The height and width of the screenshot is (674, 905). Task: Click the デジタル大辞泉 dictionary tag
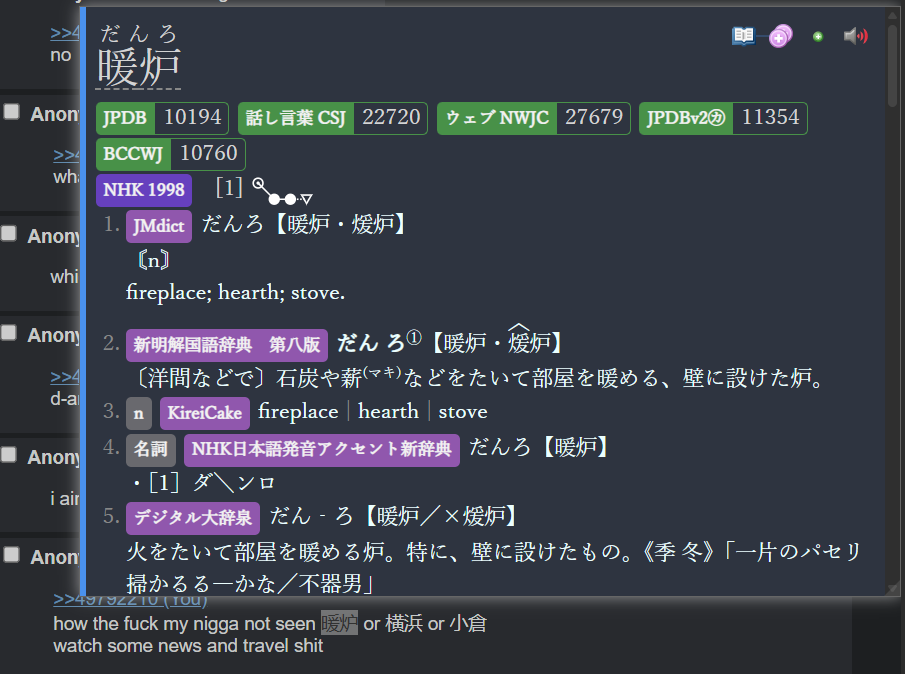[x=193, y=518]
